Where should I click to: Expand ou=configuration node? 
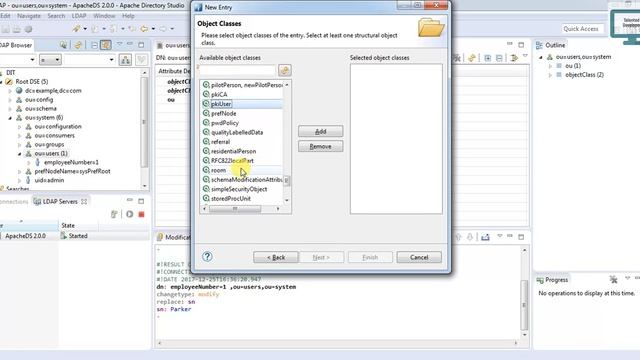pyautogui.click(x=19, y=127)
